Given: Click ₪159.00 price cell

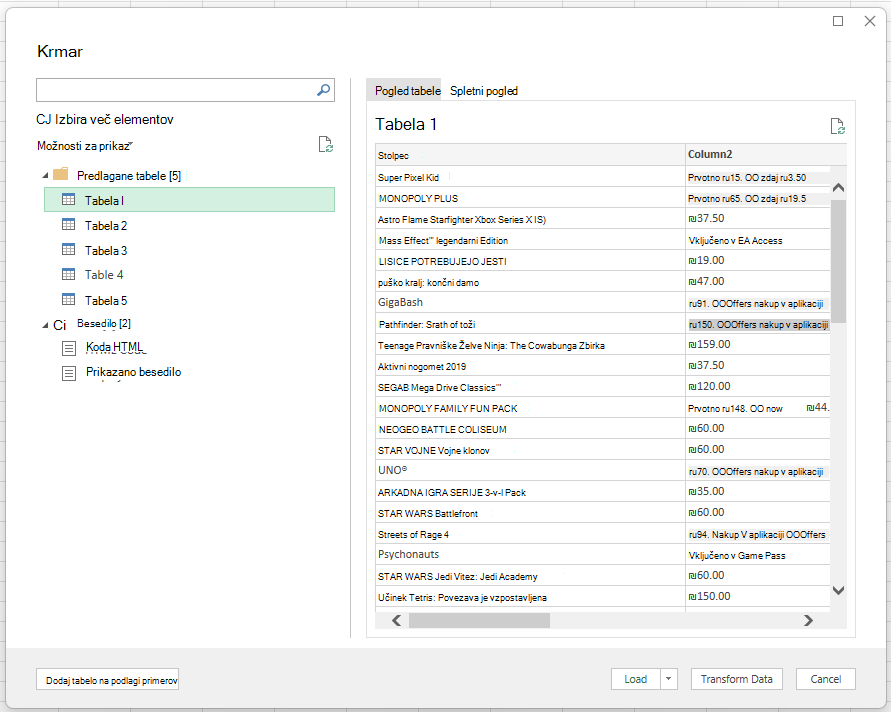Looking at the screenshot, I should 757,345.
